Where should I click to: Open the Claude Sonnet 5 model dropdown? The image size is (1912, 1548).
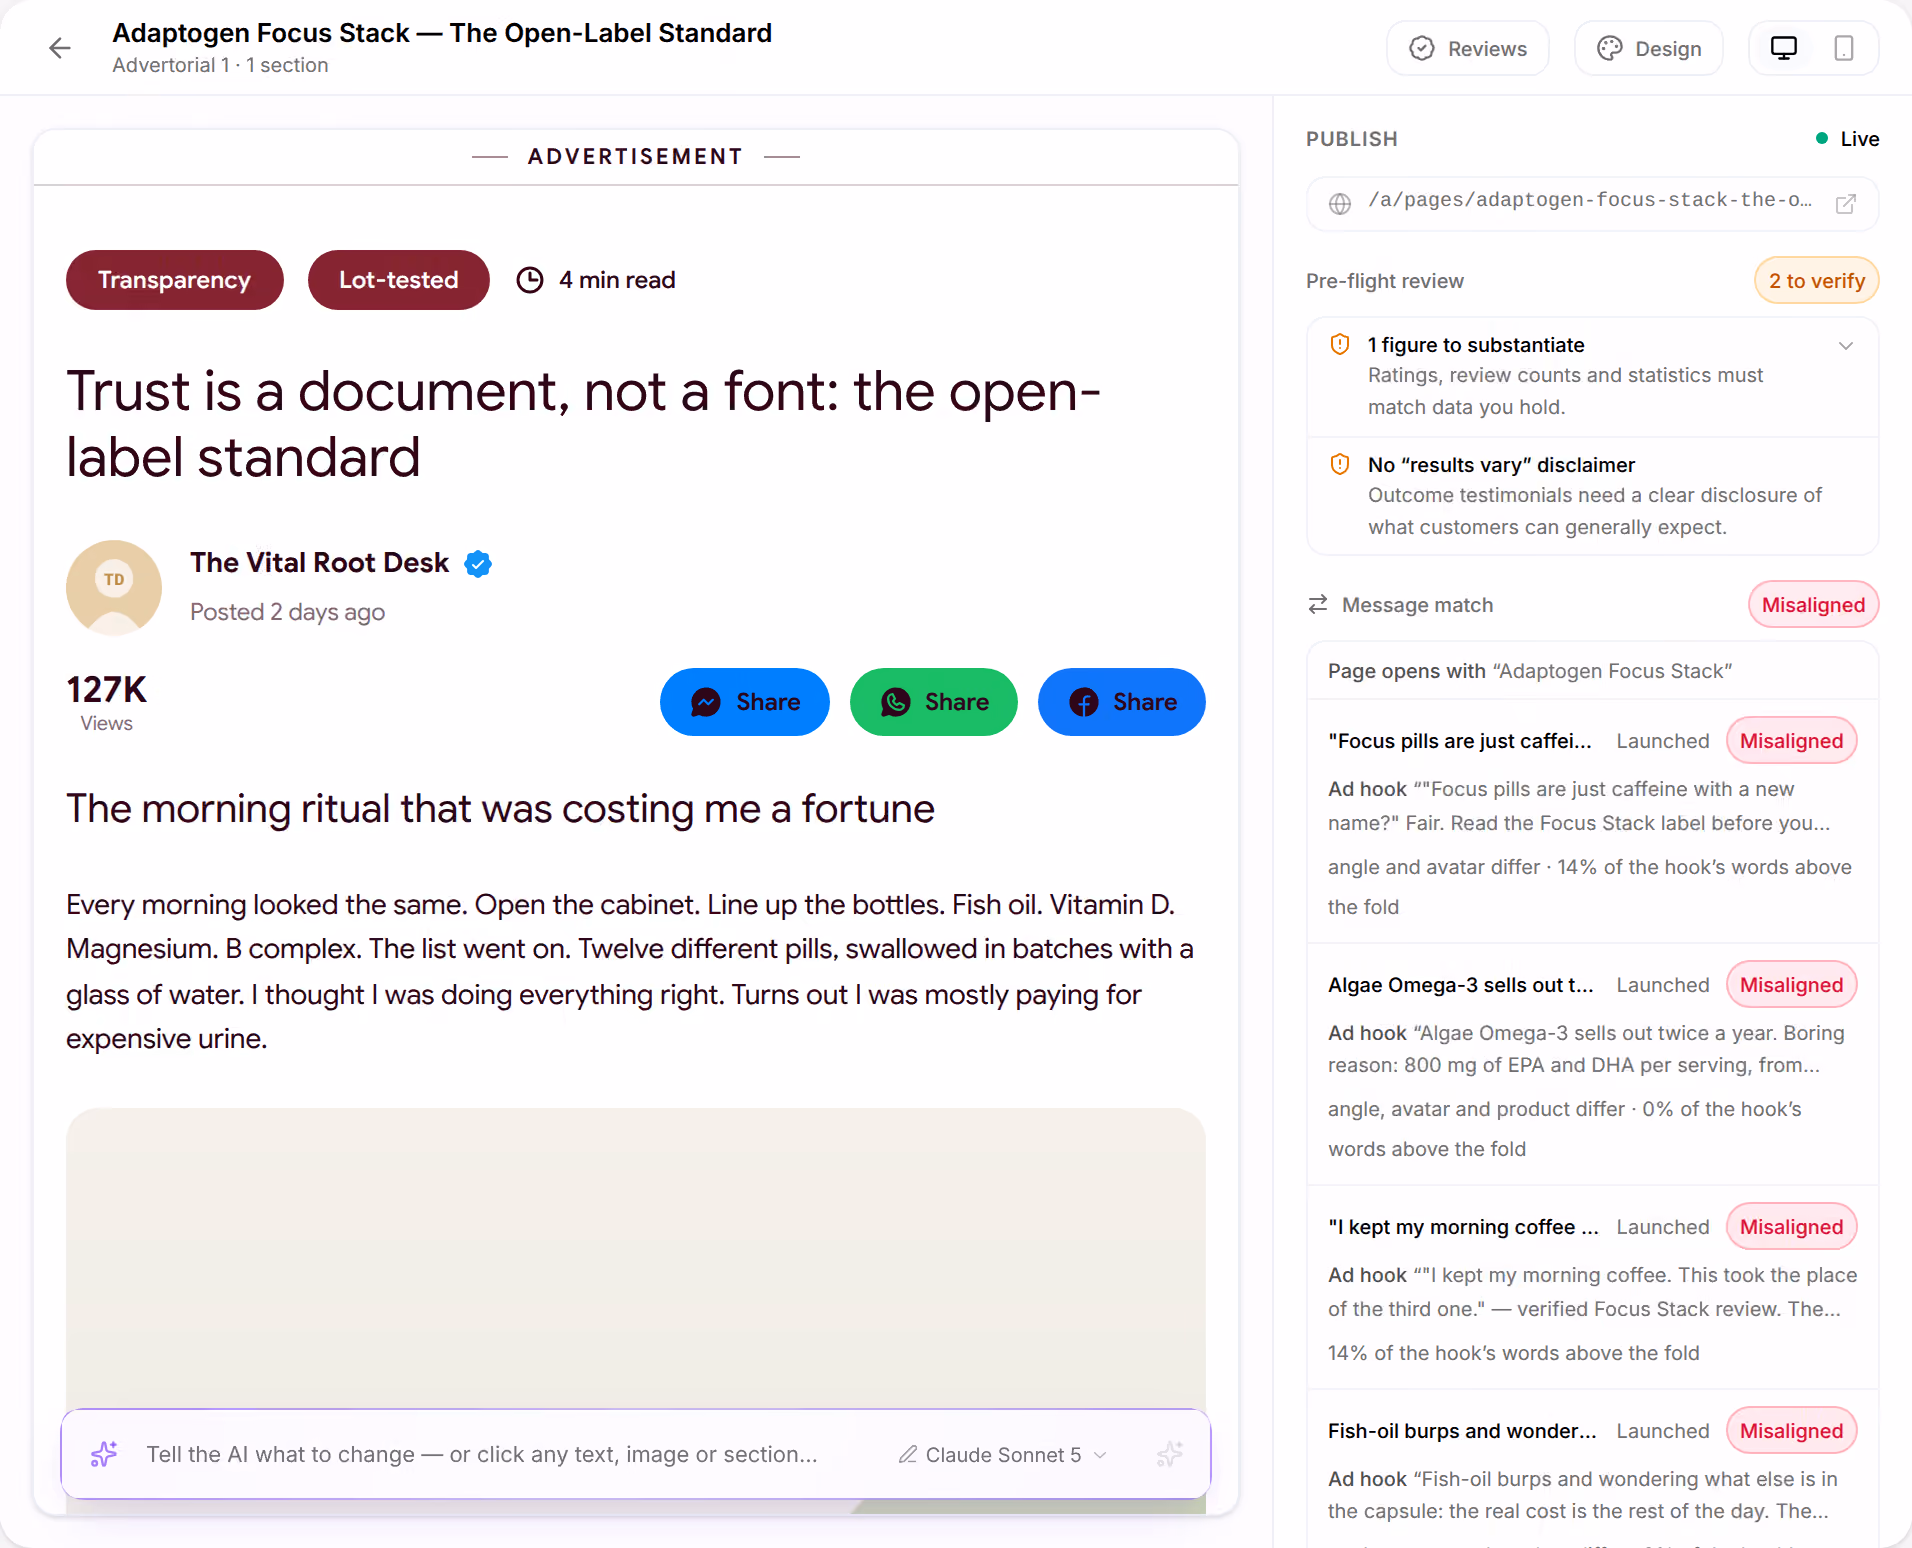pos(1003,1455)
